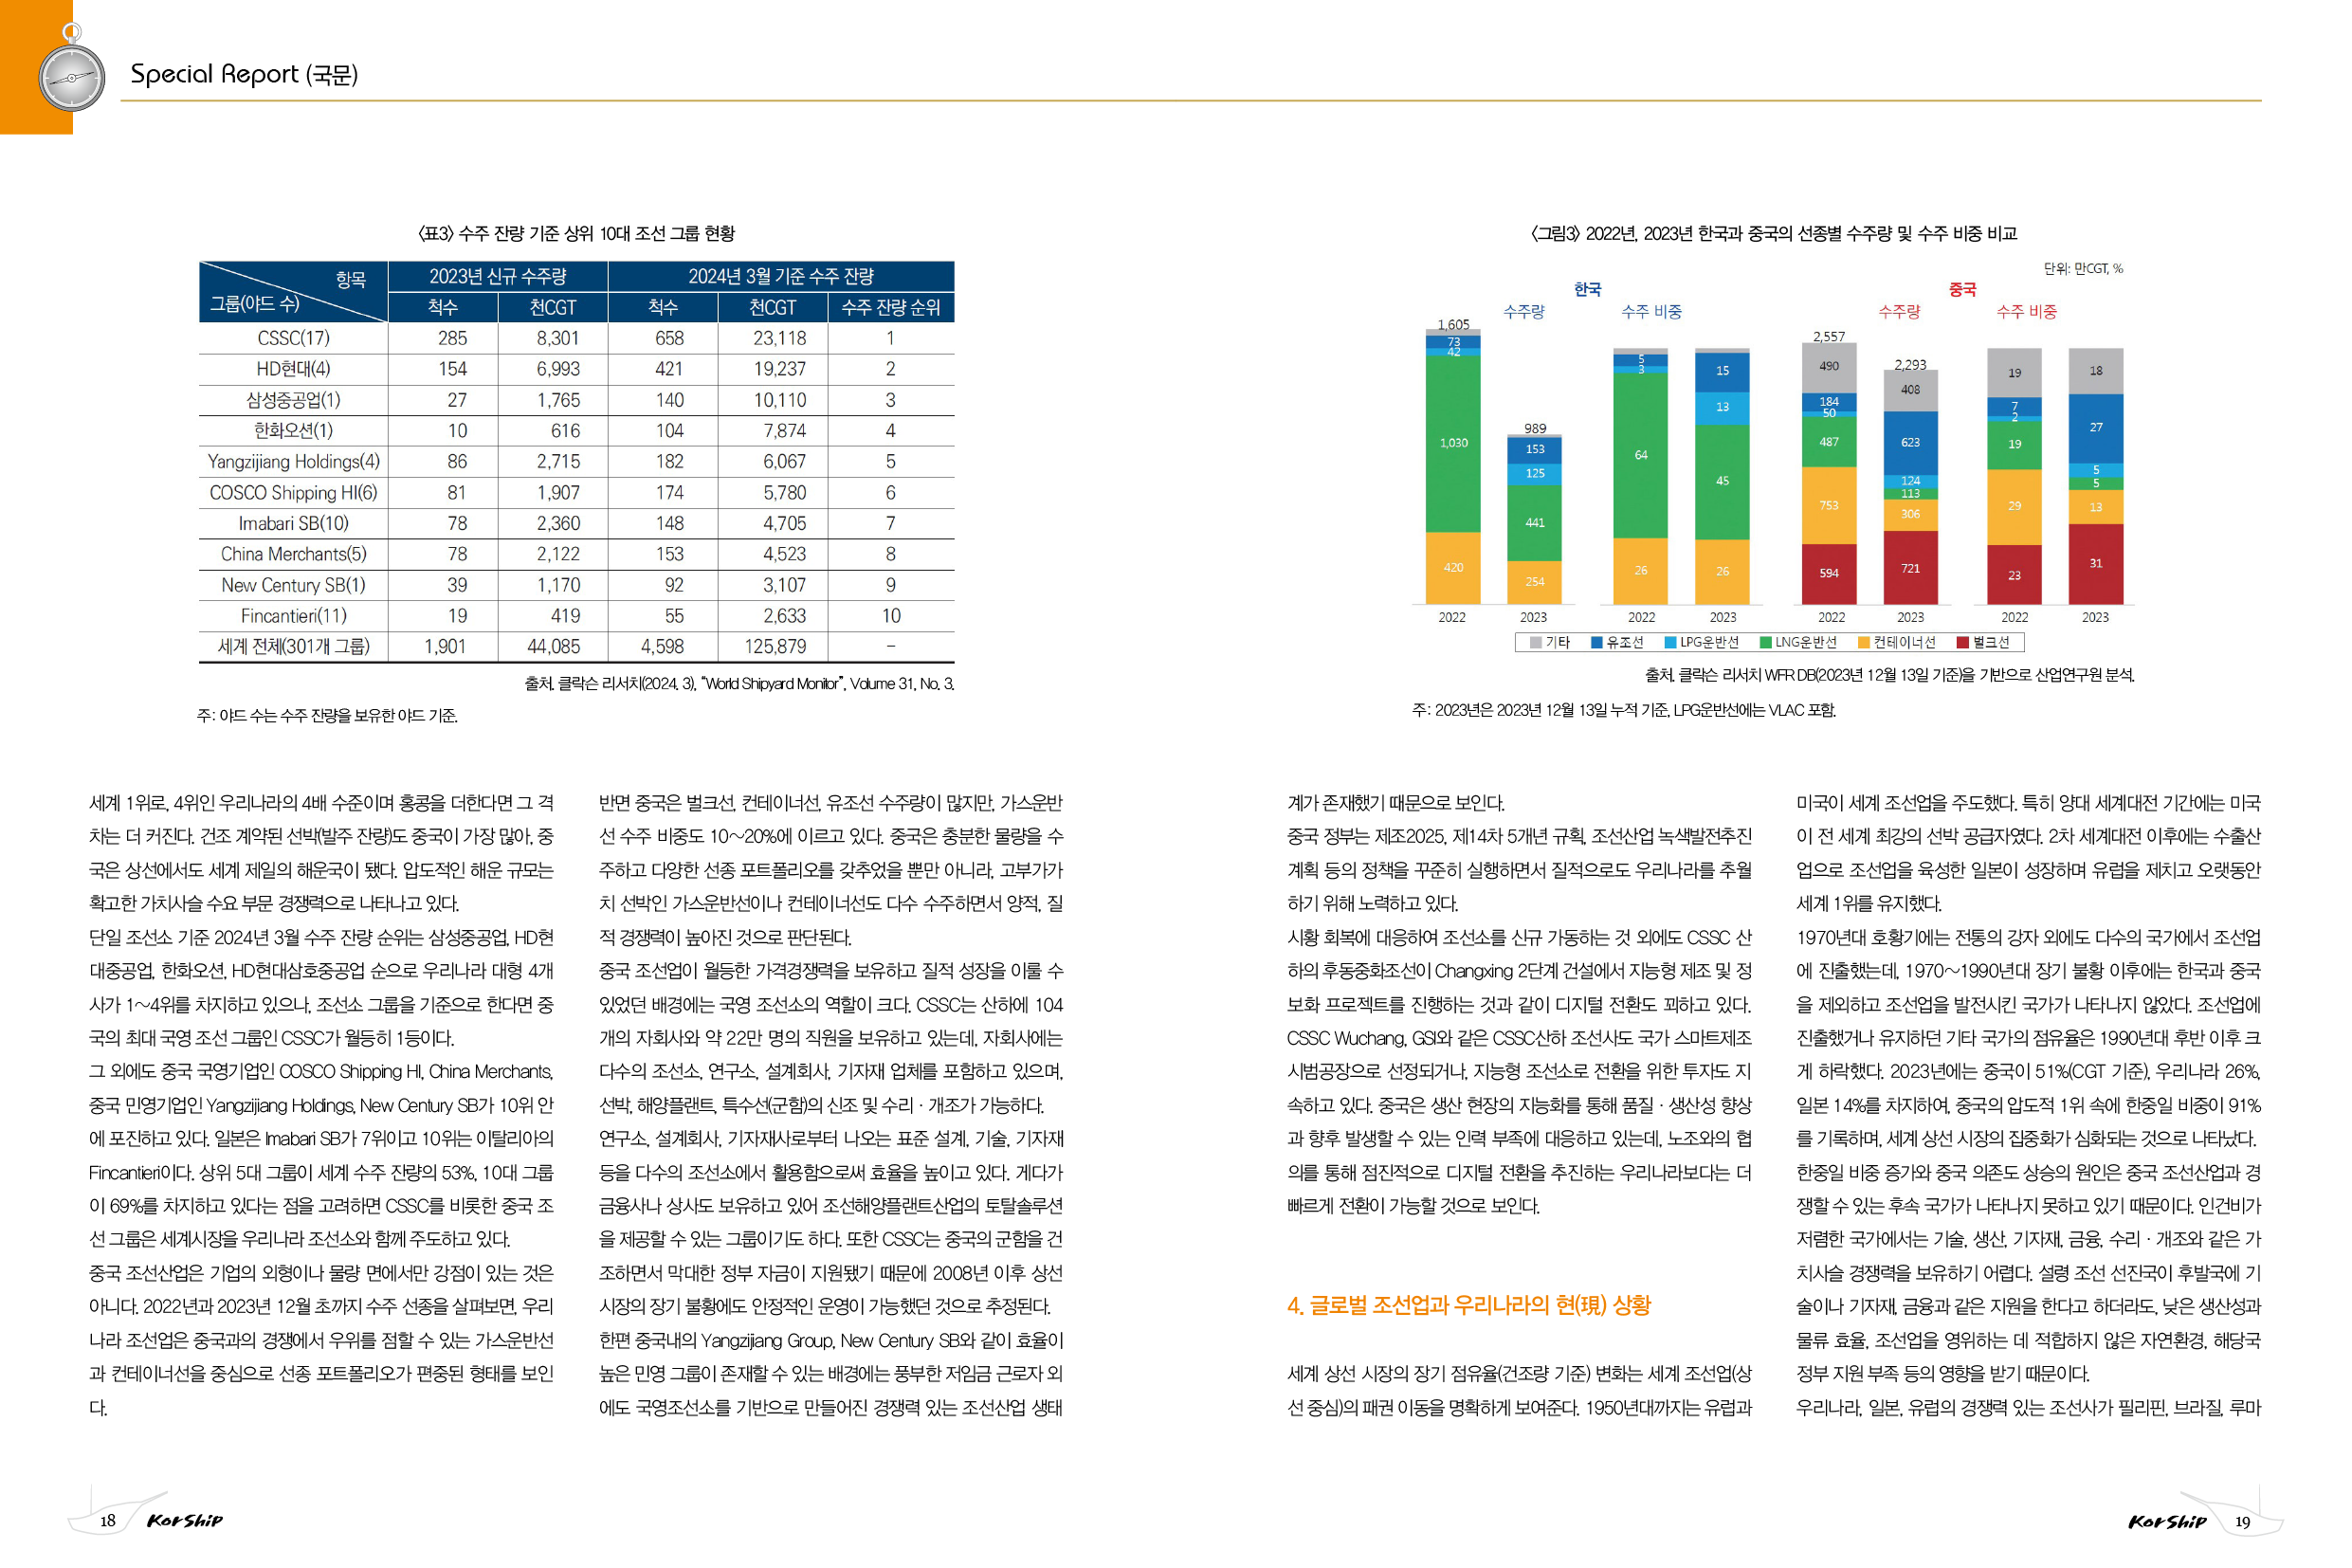Click the 8,301 value in the CSSC row
The height and width of the screenshot is (1568, 2352).
coord(558,338)
